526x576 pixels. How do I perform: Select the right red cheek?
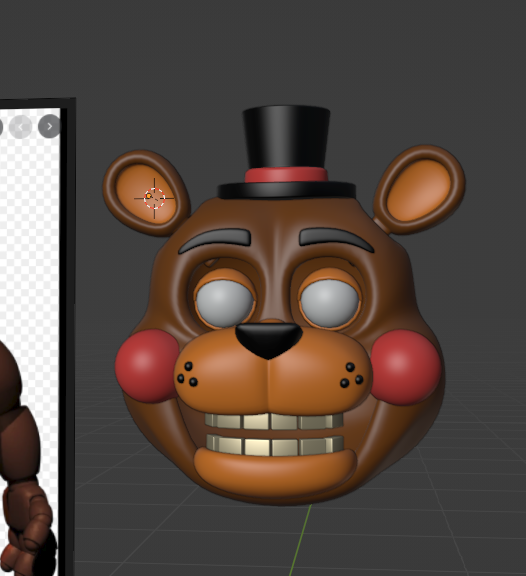(x=406, y=367)
